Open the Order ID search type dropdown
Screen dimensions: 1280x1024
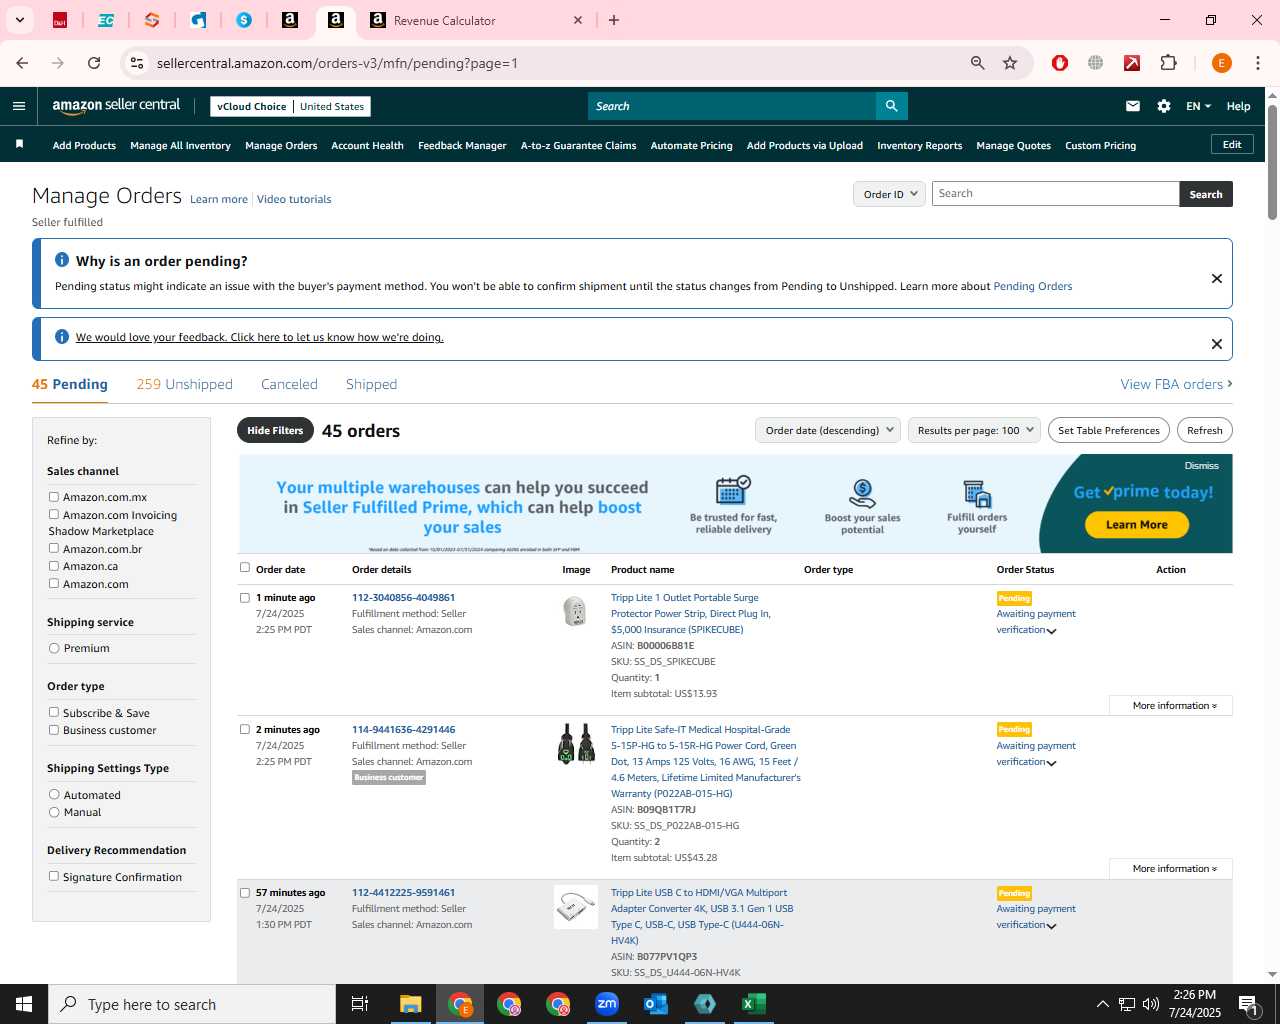889,194
